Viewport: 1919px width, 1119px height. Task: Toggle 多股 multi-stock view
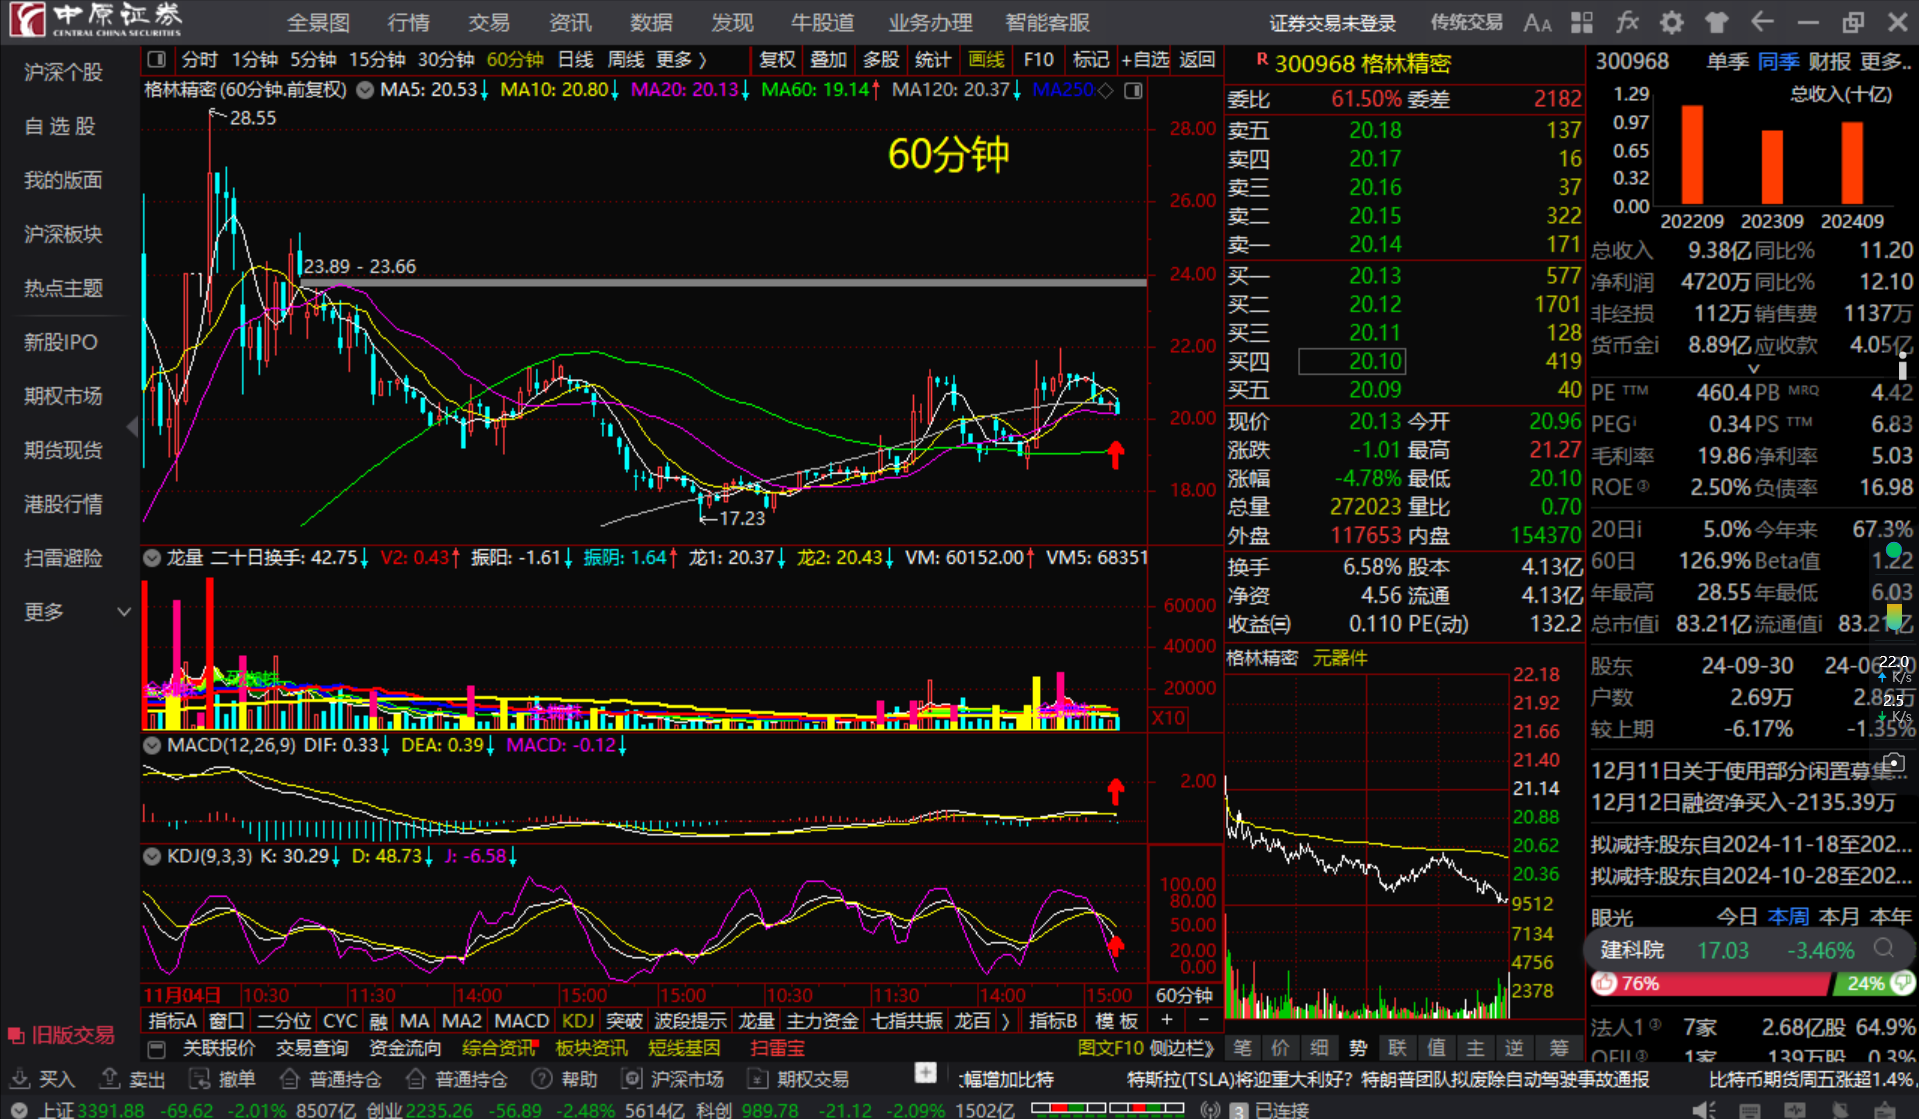[880, 60]
